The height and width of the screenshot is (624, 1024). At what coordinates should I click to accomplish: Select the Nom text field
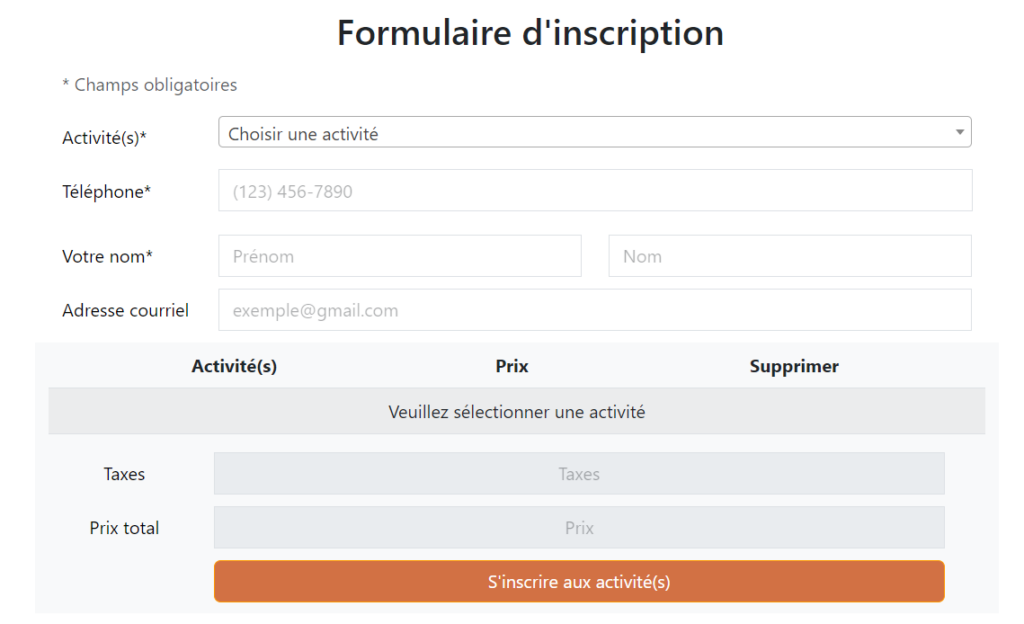(789, 256)
